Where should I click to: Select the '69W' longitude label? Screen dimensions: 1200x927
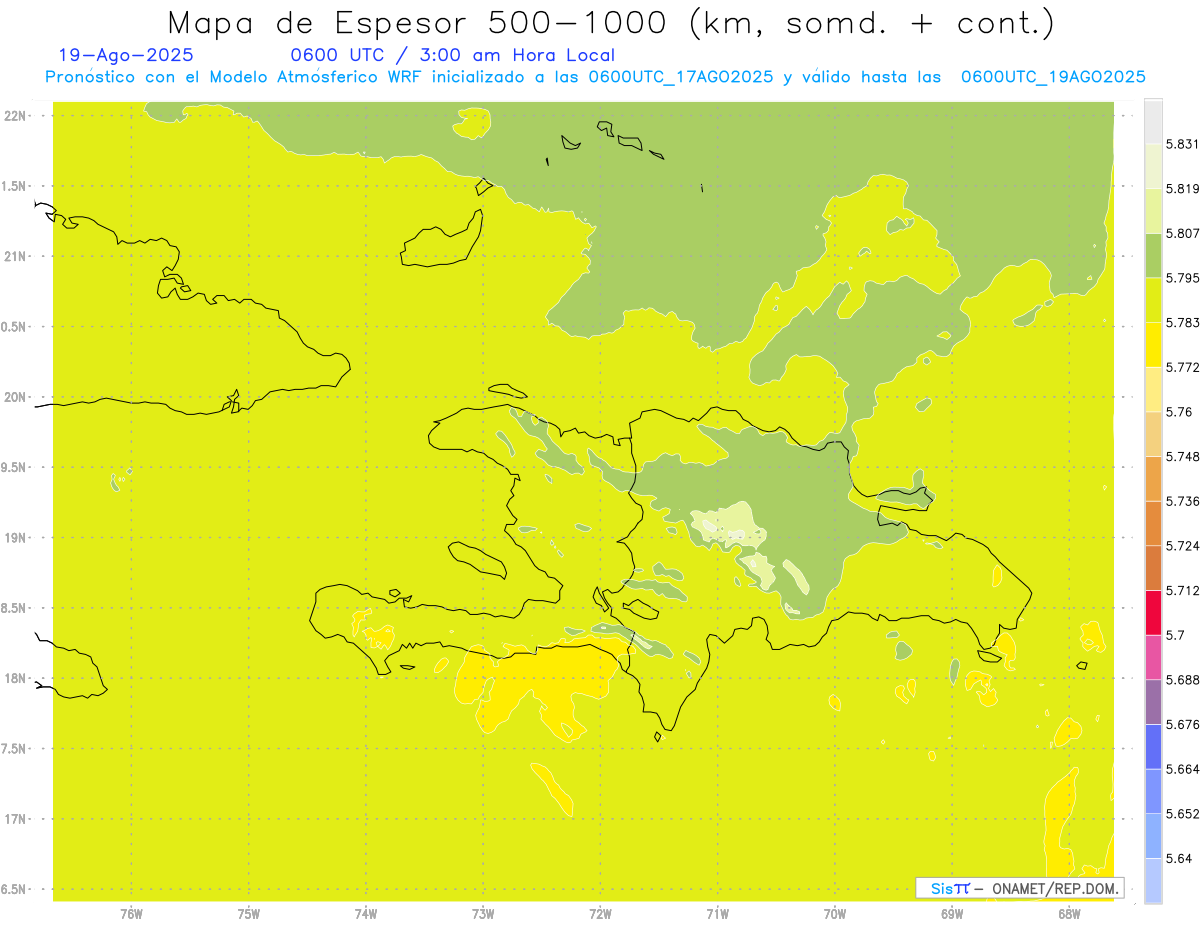click(952, 915)
